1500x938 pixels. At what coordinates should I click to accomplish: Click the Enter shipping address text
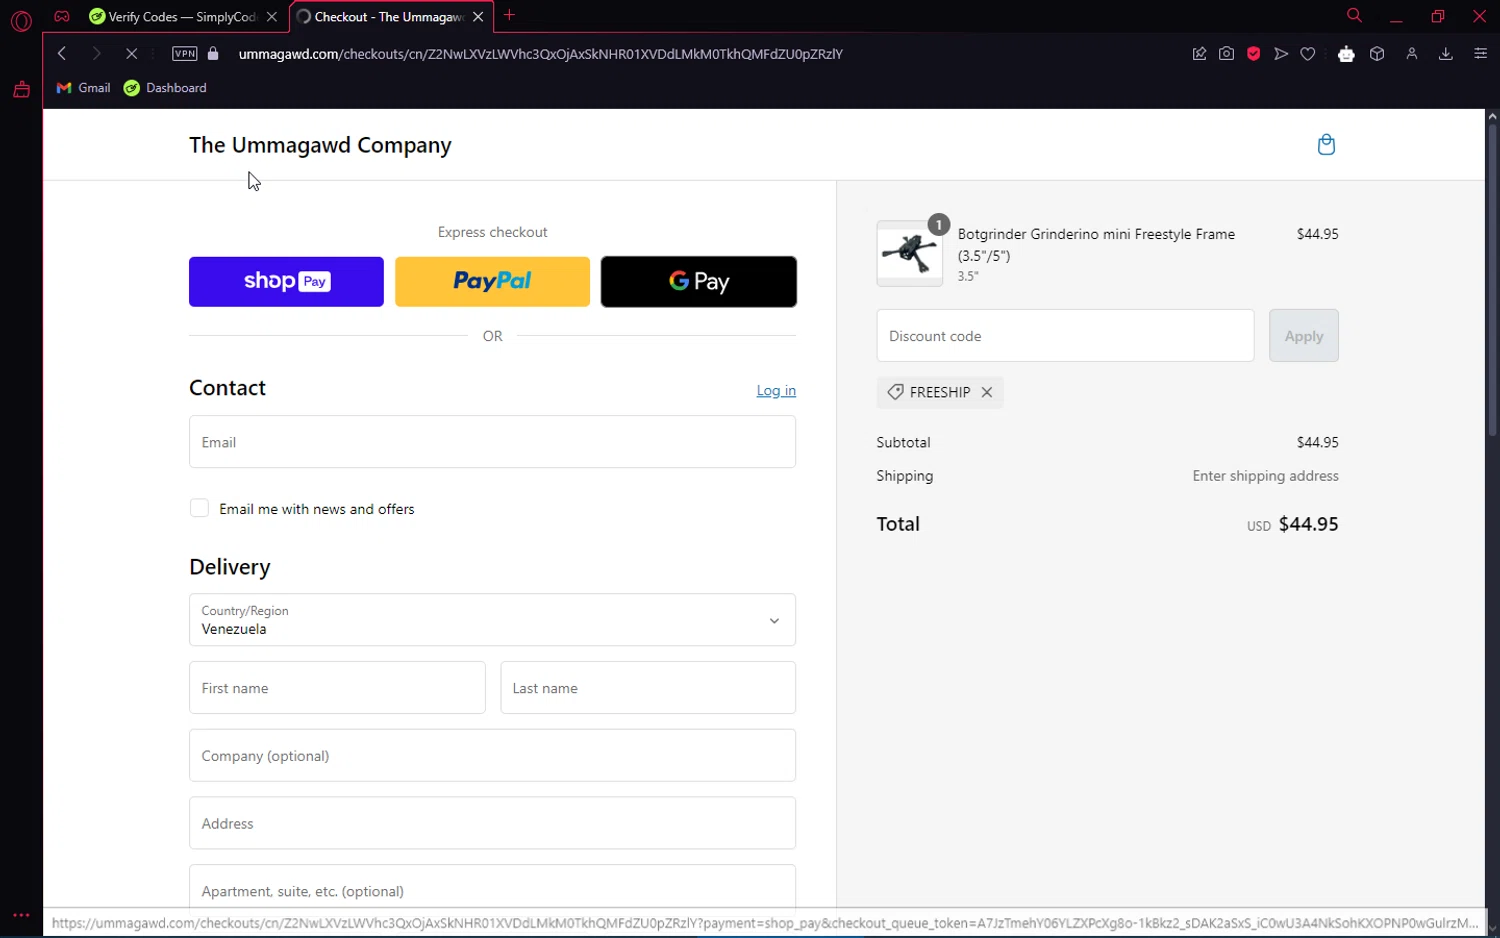[x=1265, y=476]
